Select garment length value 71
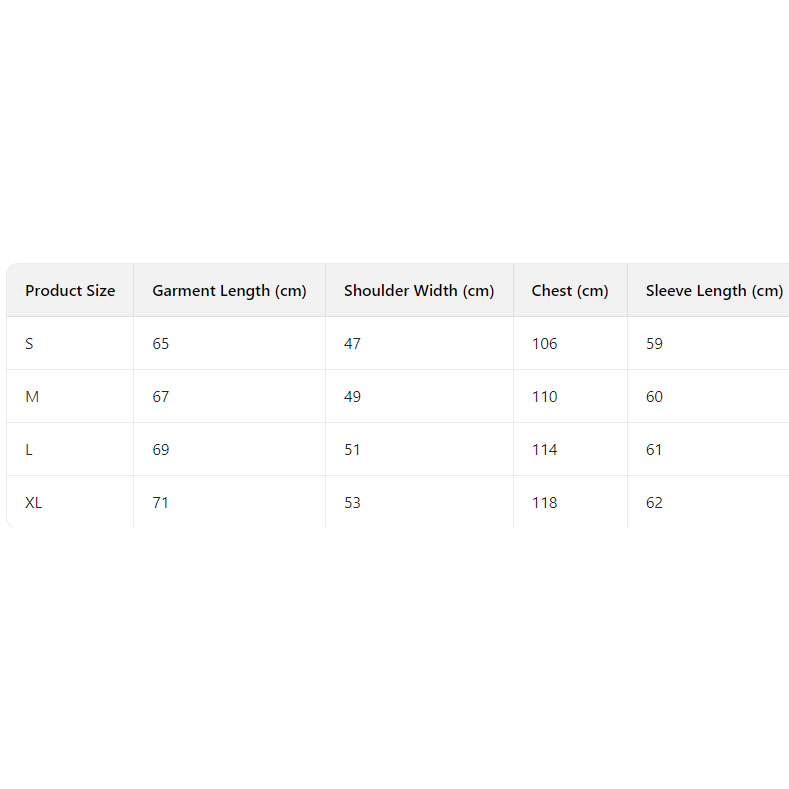Viewport: 789px width, 789px height. coord(160,503)
